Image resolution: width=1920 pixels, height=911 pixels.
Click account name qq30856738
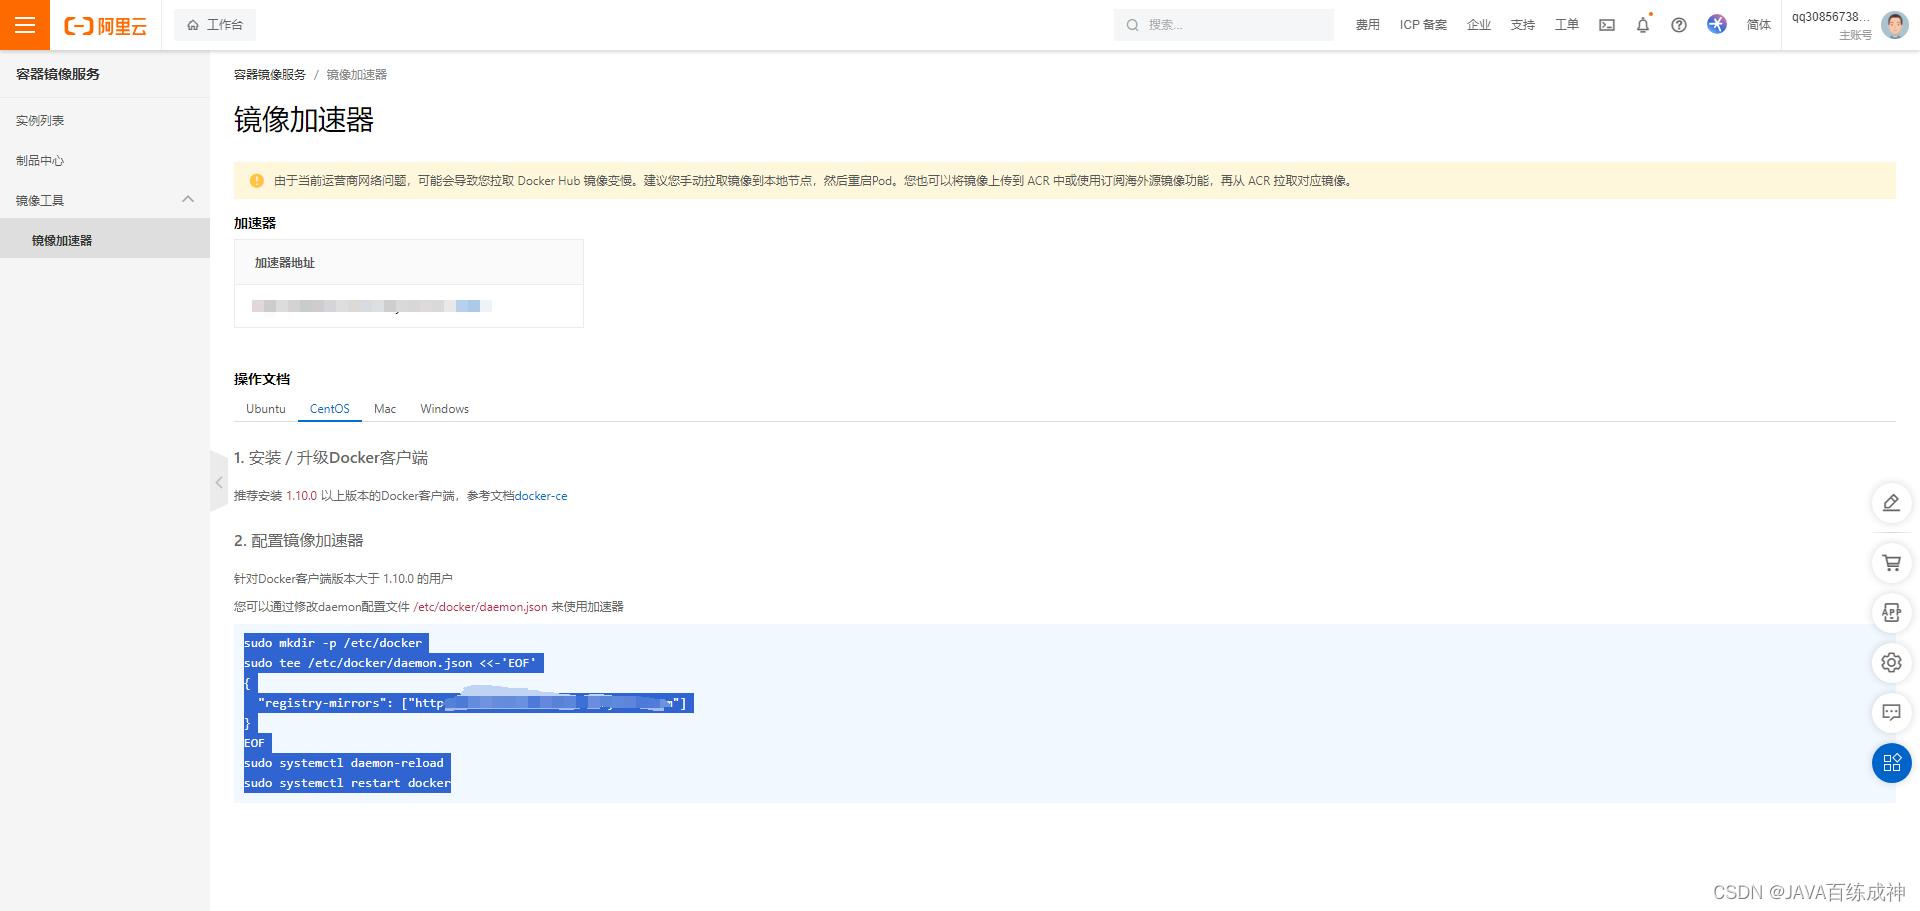(1830, 17)
